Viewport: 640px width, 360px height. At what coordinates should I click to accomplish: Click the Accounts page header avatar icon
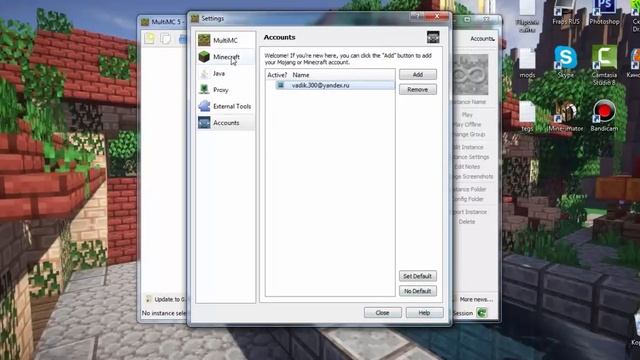coord(433,37)
